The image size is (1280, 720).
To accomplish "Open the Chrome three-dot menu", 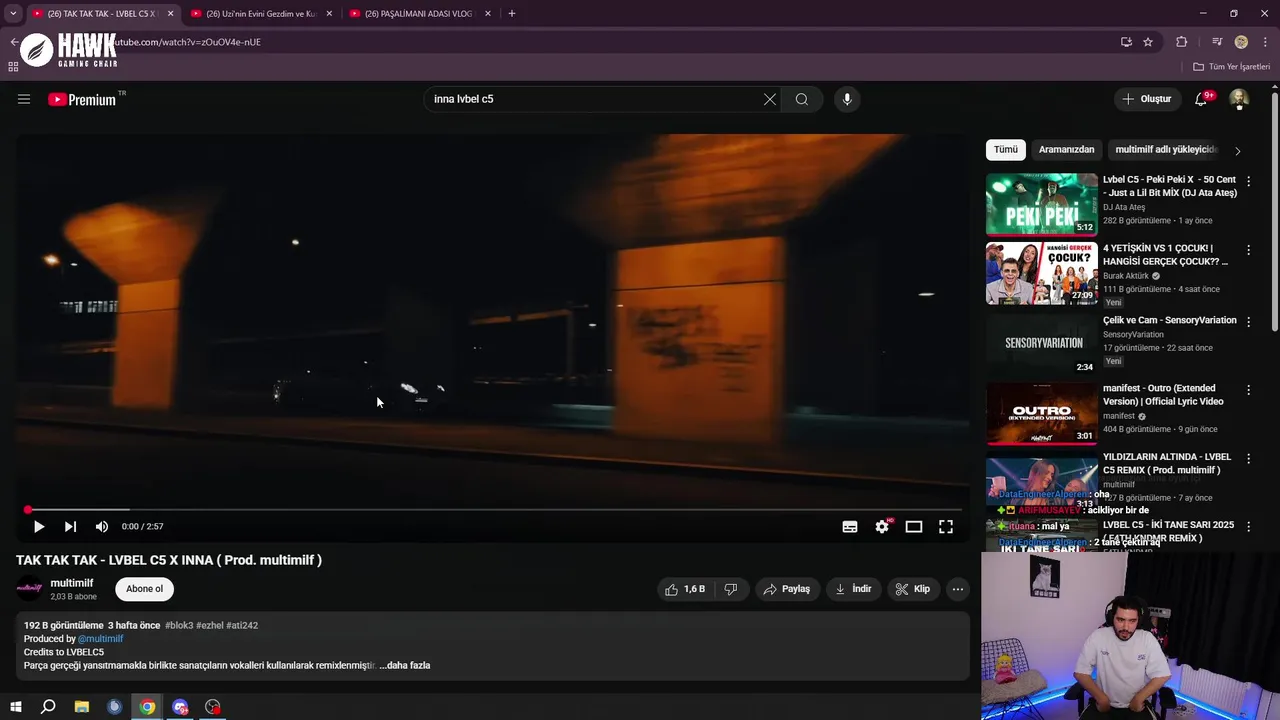I will [1264, 42].
